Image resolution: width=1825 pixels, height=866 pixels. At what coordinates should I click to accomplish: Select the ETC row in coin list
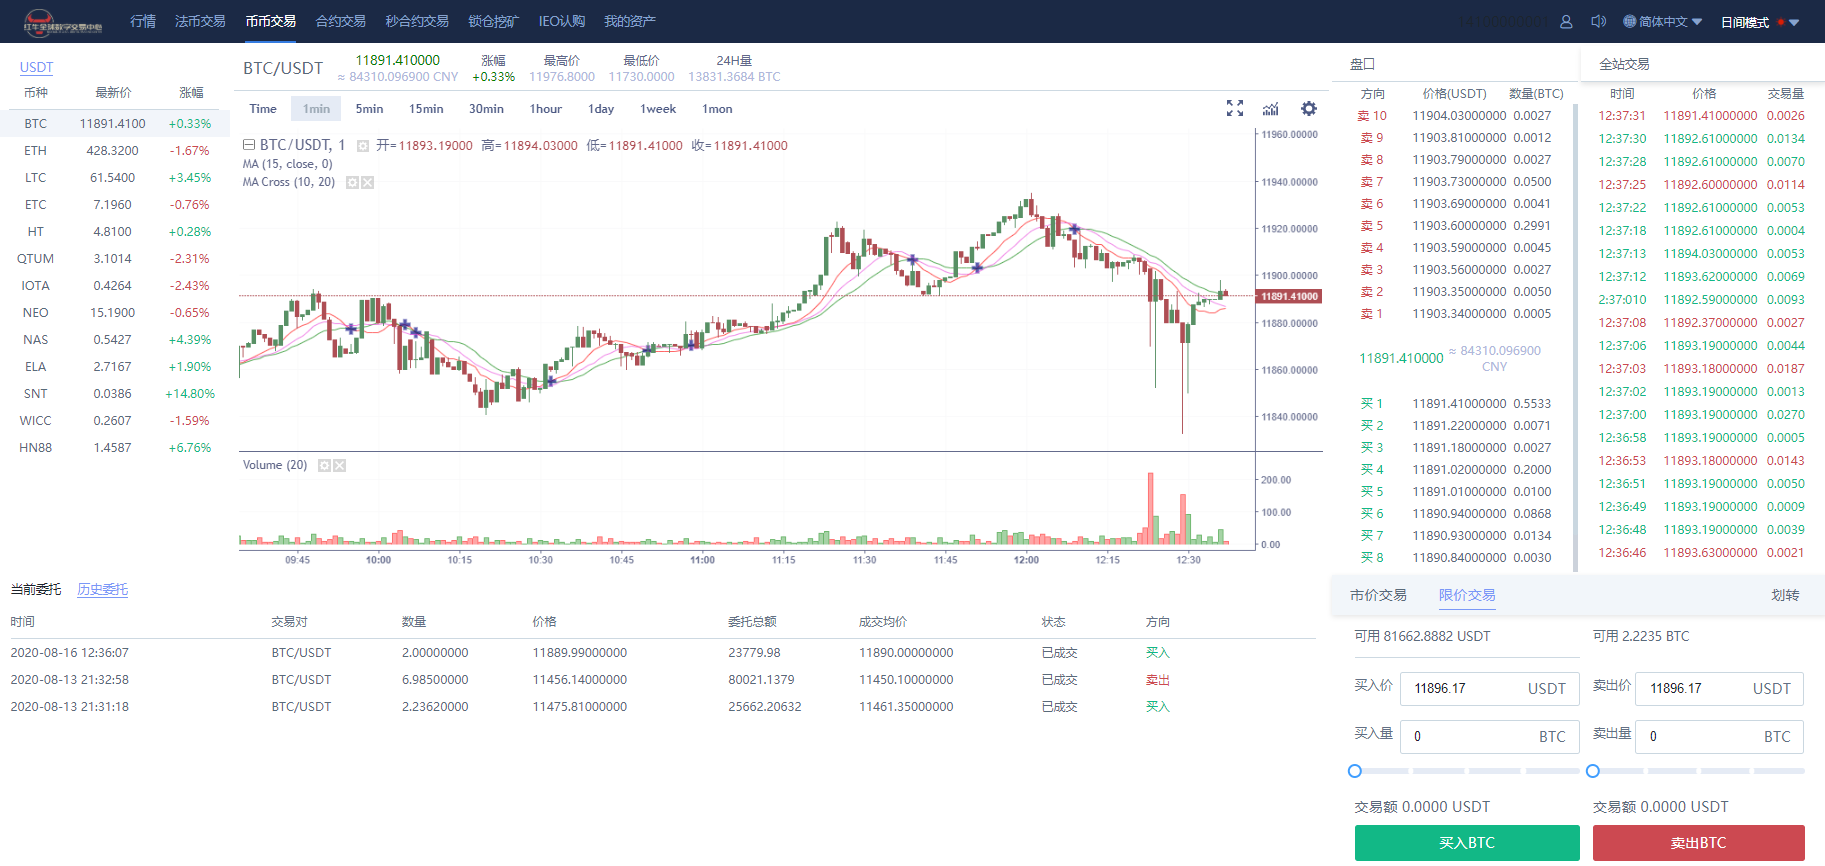point(115,205)
